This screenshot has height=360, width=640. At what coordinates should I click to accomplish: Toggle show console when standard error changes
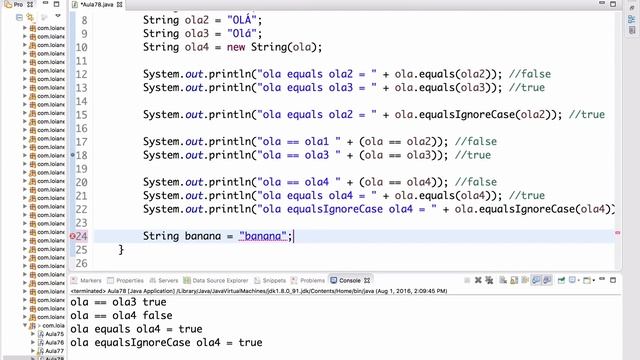coord(547,280)
